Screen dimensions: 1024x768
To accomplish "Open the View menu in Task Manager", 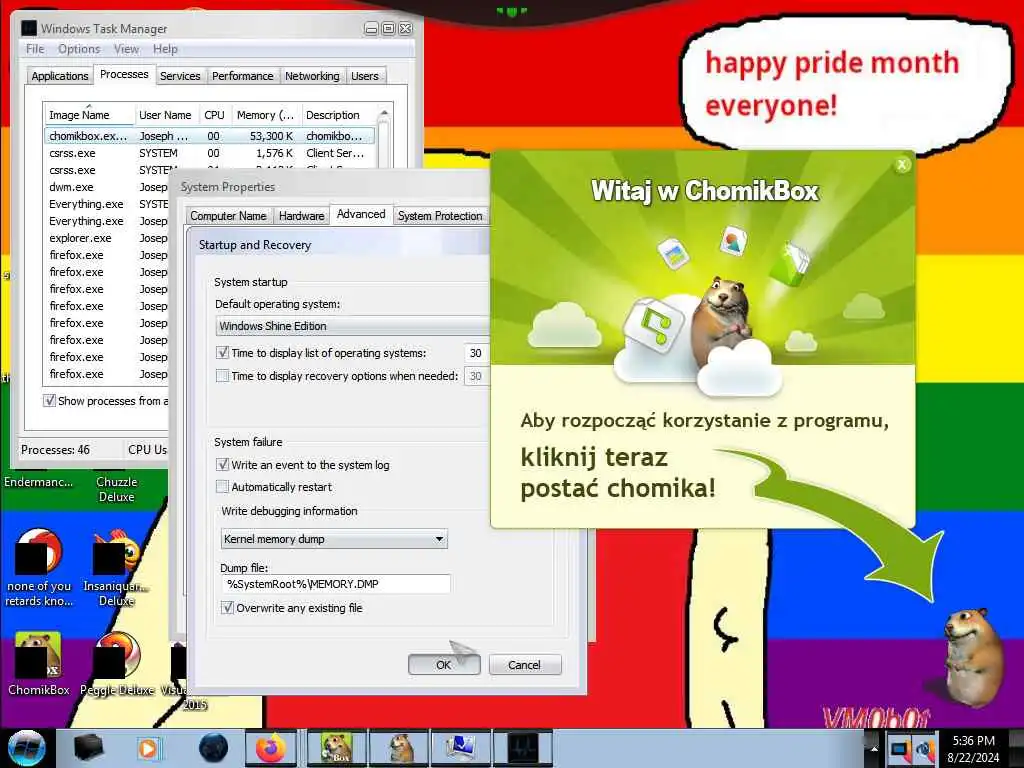I will click(x=126, y=49).
